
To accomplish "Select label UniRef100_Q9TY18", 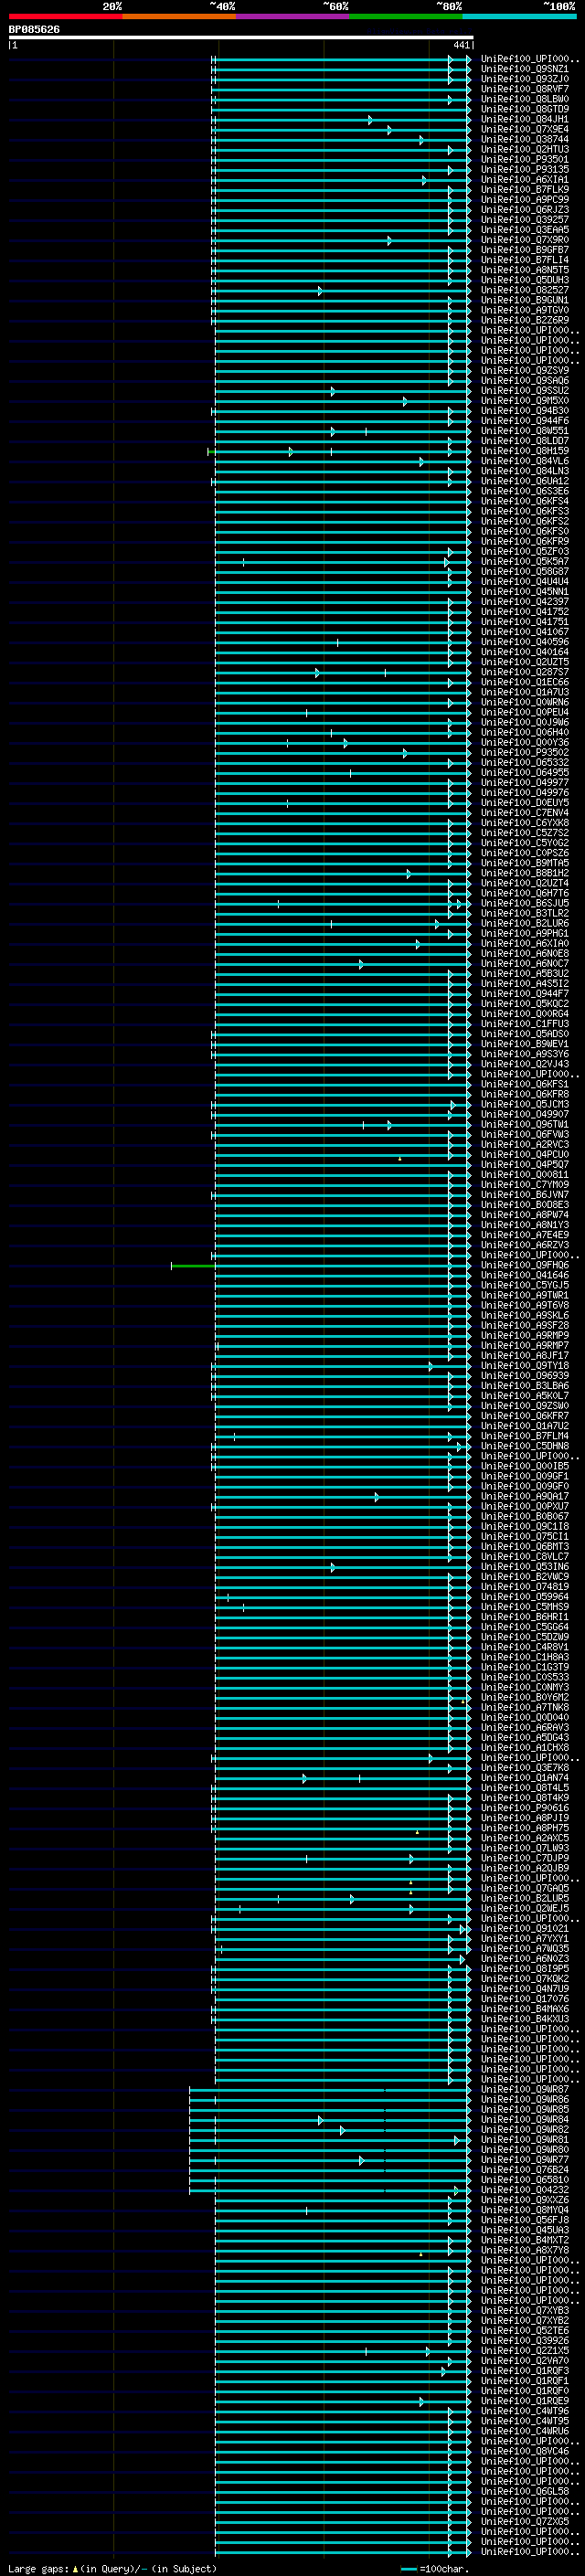I will [x=525, y=1365].
